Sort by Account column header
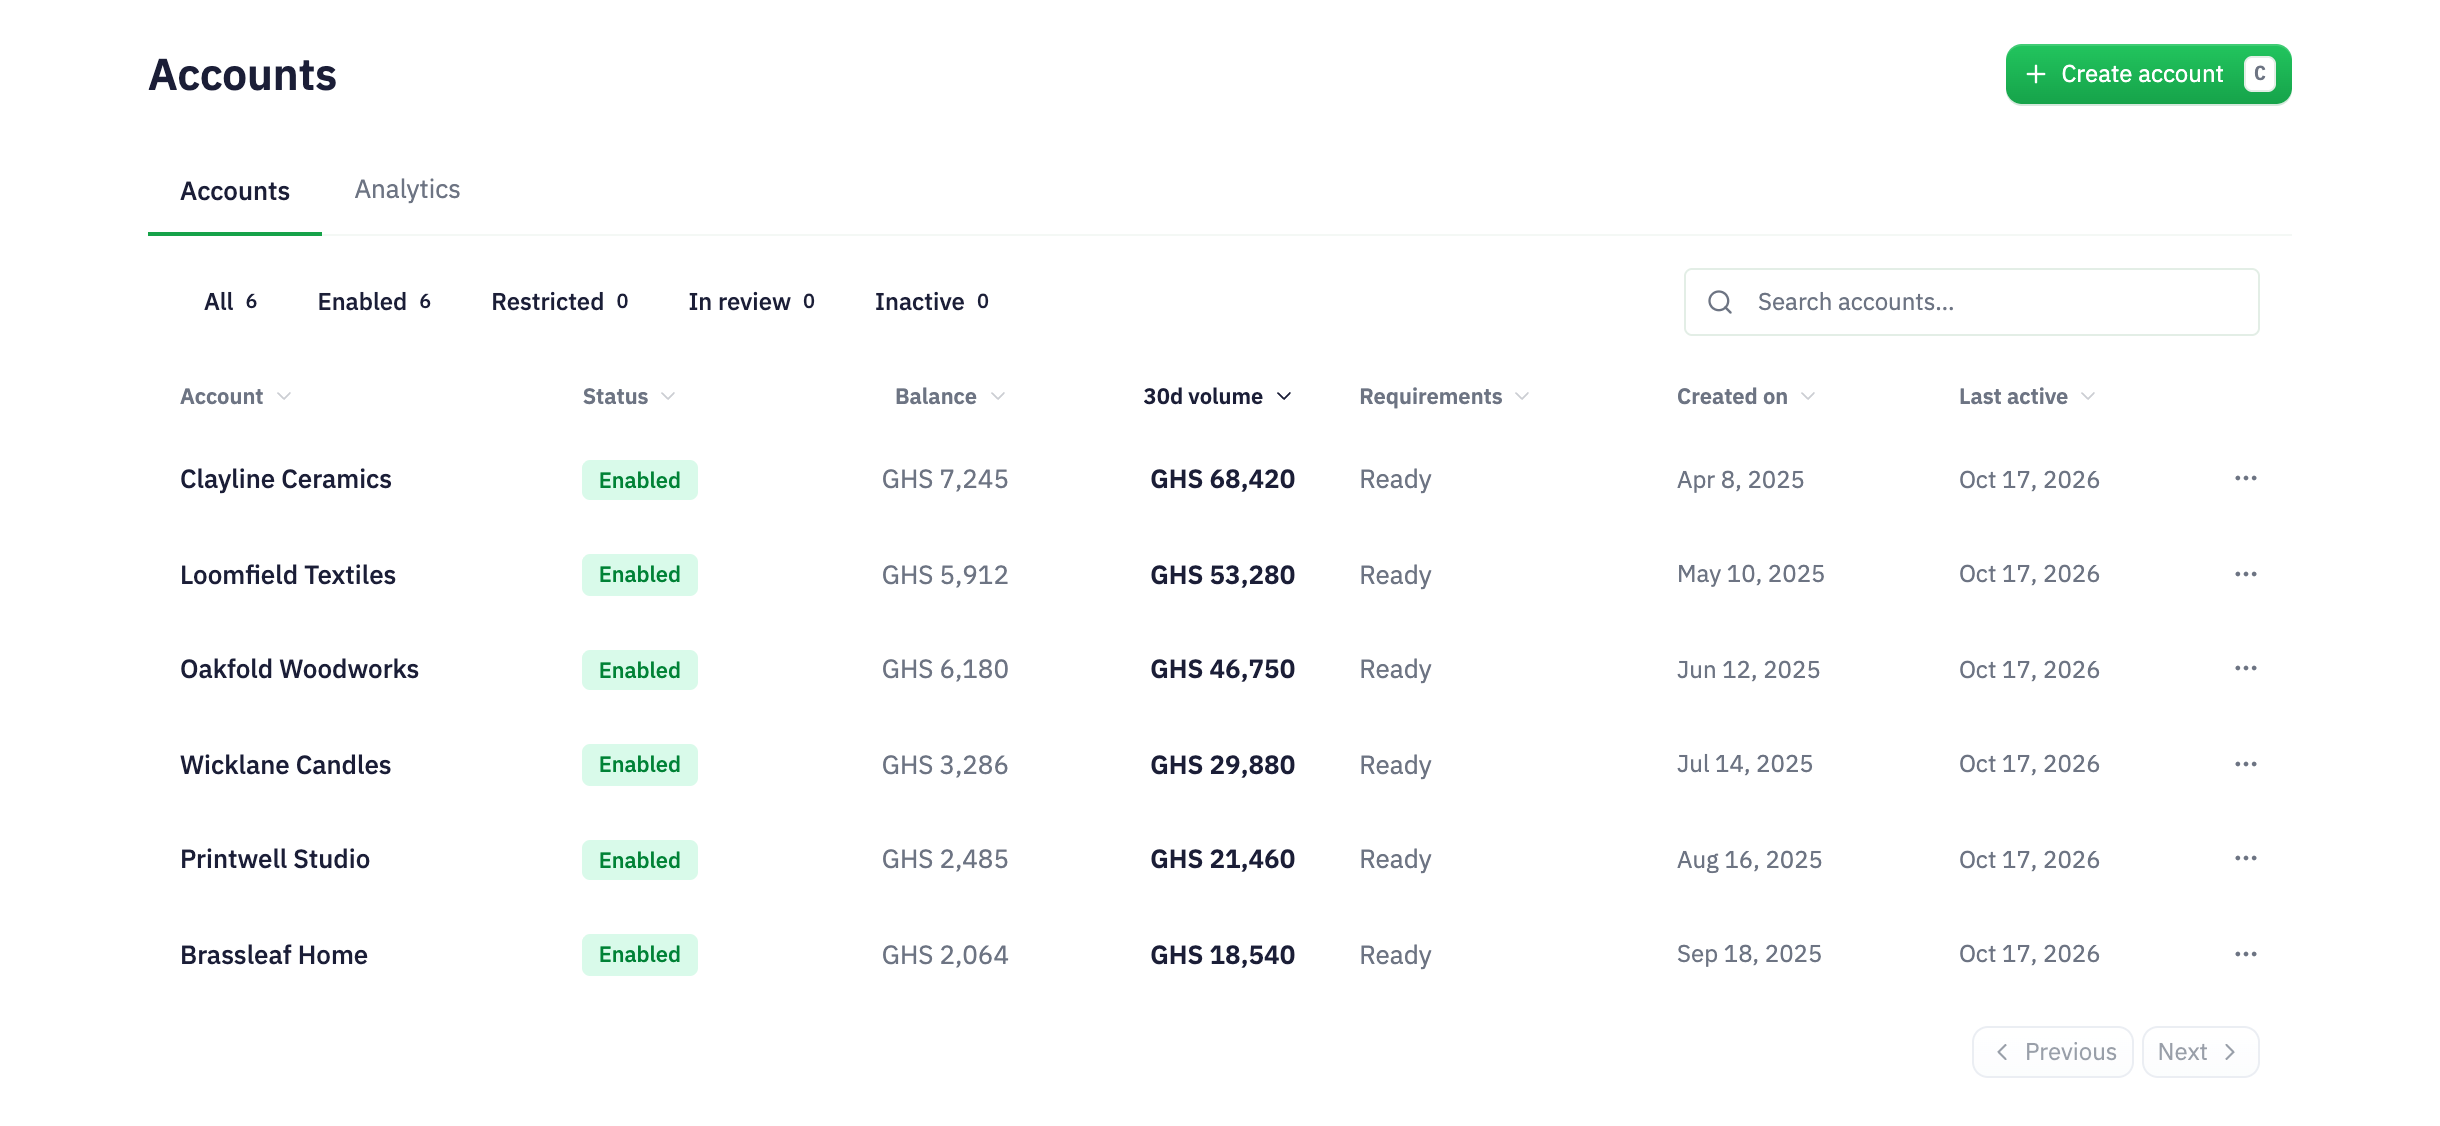Screen dimensions: 2440x1126 pyautogui.click(x=236, y=397)
